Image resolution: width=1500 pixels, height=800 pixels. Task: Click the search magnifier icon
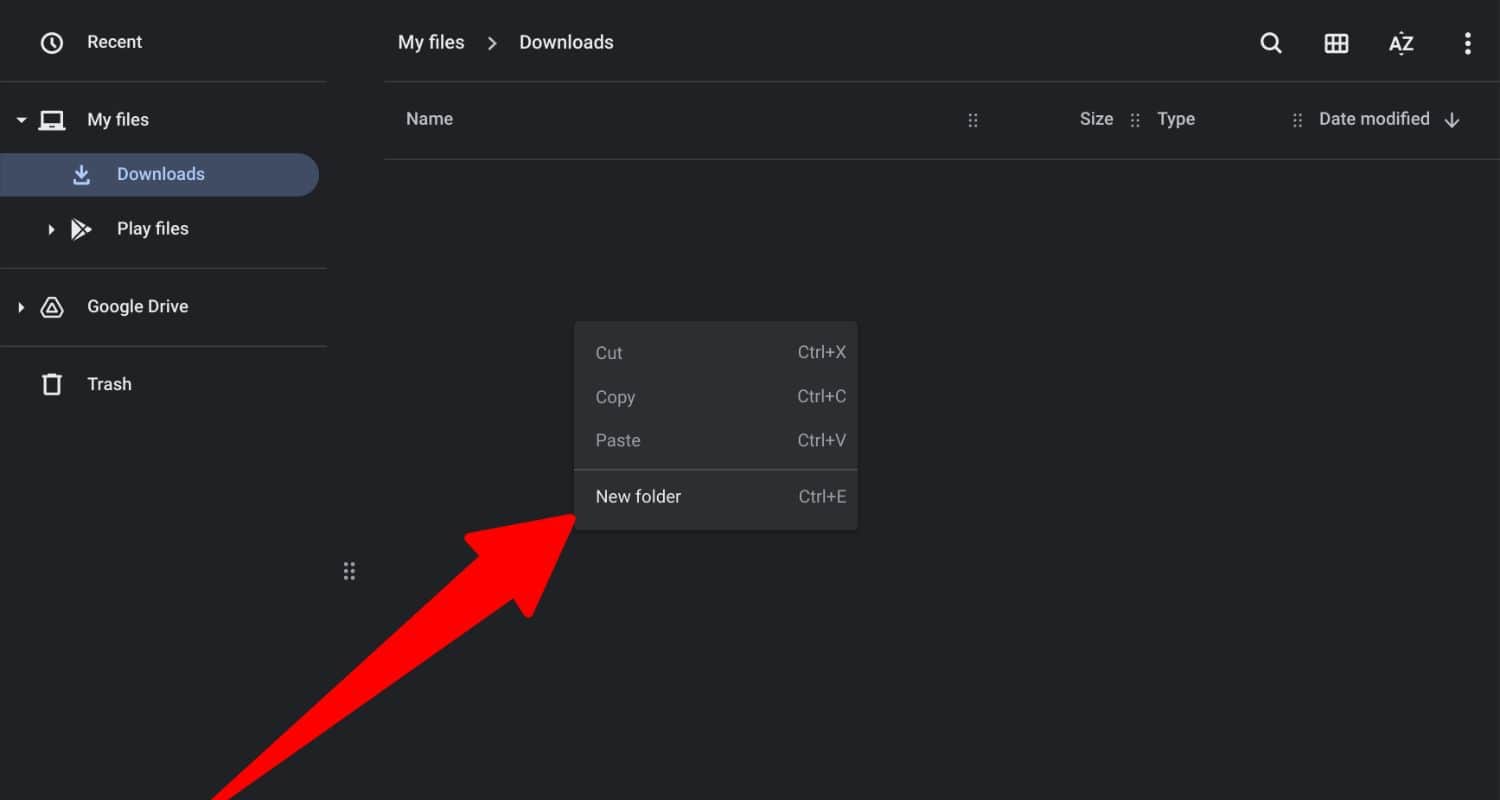click(x=1271, y=43)
